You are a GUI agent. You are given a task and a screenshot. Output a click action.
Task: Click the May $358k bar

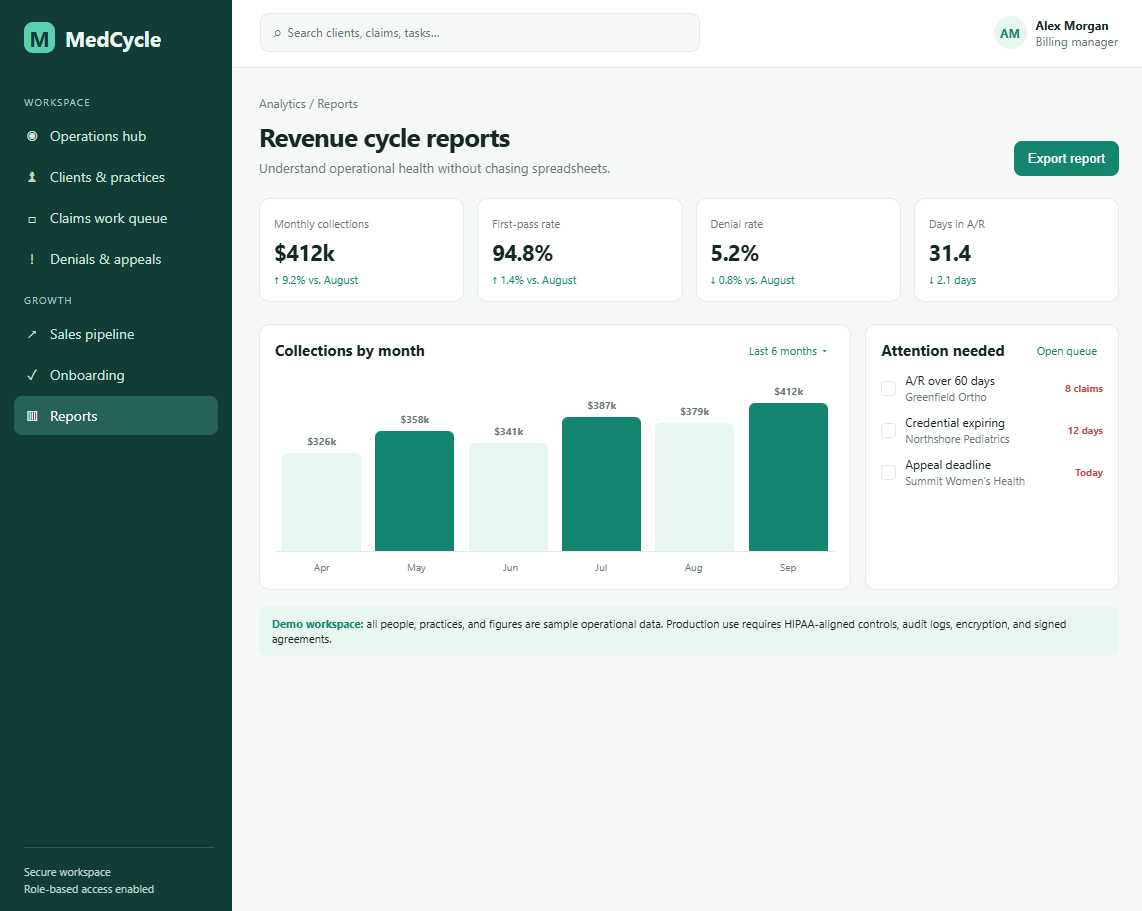(414, 491)
